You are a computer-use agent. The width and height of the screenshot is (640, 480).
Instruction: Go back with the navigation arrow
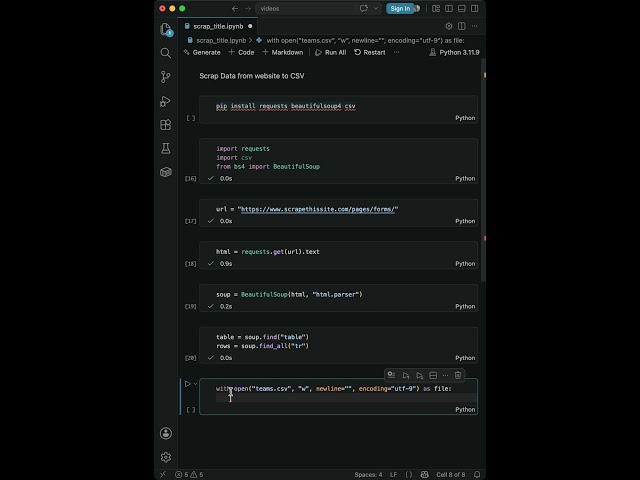click(235, 9)
